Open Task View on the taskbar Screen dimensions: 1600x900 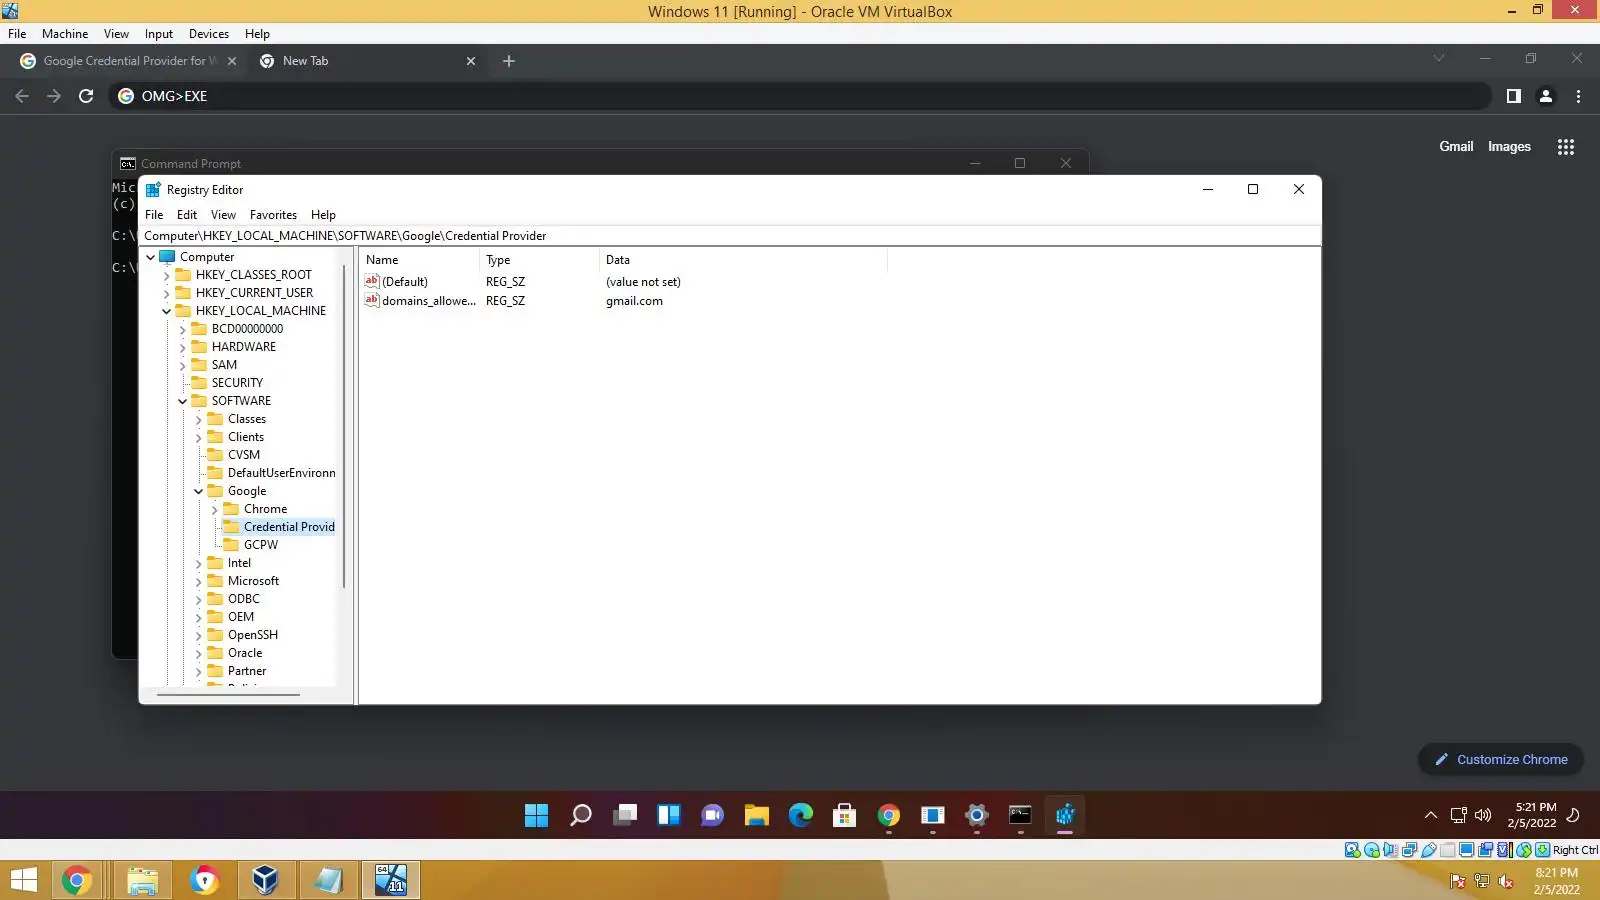(x=625, y=815)
